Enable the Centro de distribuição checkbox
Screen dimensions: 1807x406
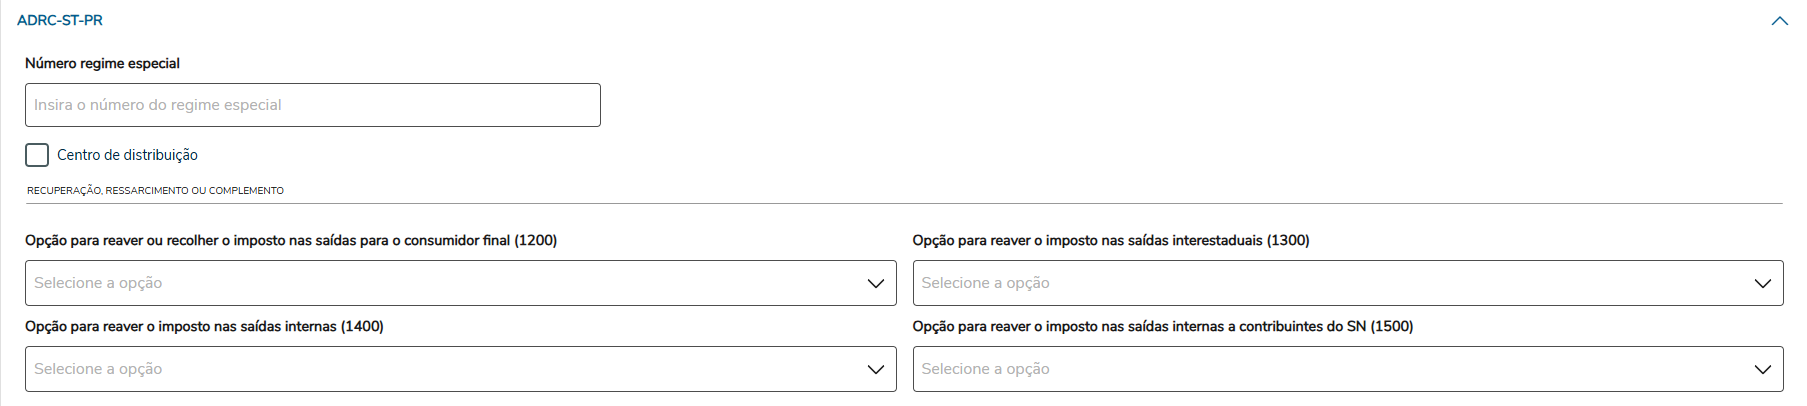37,155
